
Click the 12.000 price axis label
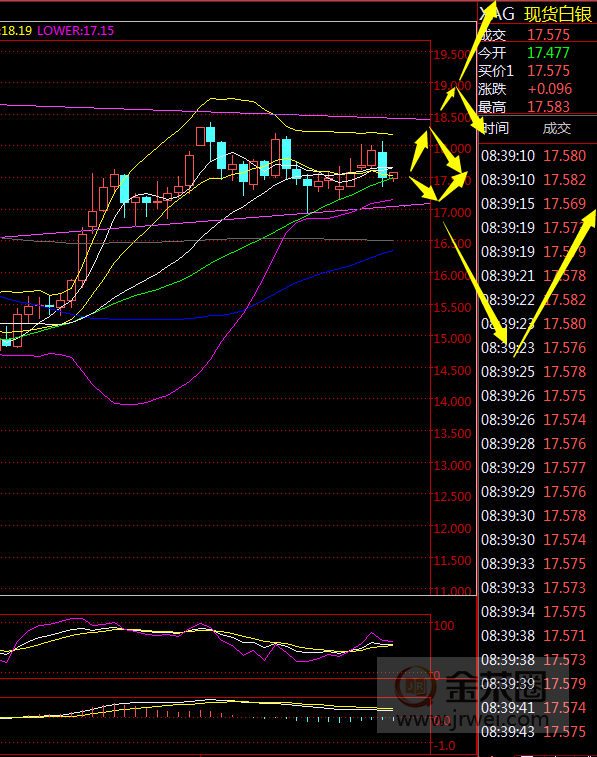[452, 529]
